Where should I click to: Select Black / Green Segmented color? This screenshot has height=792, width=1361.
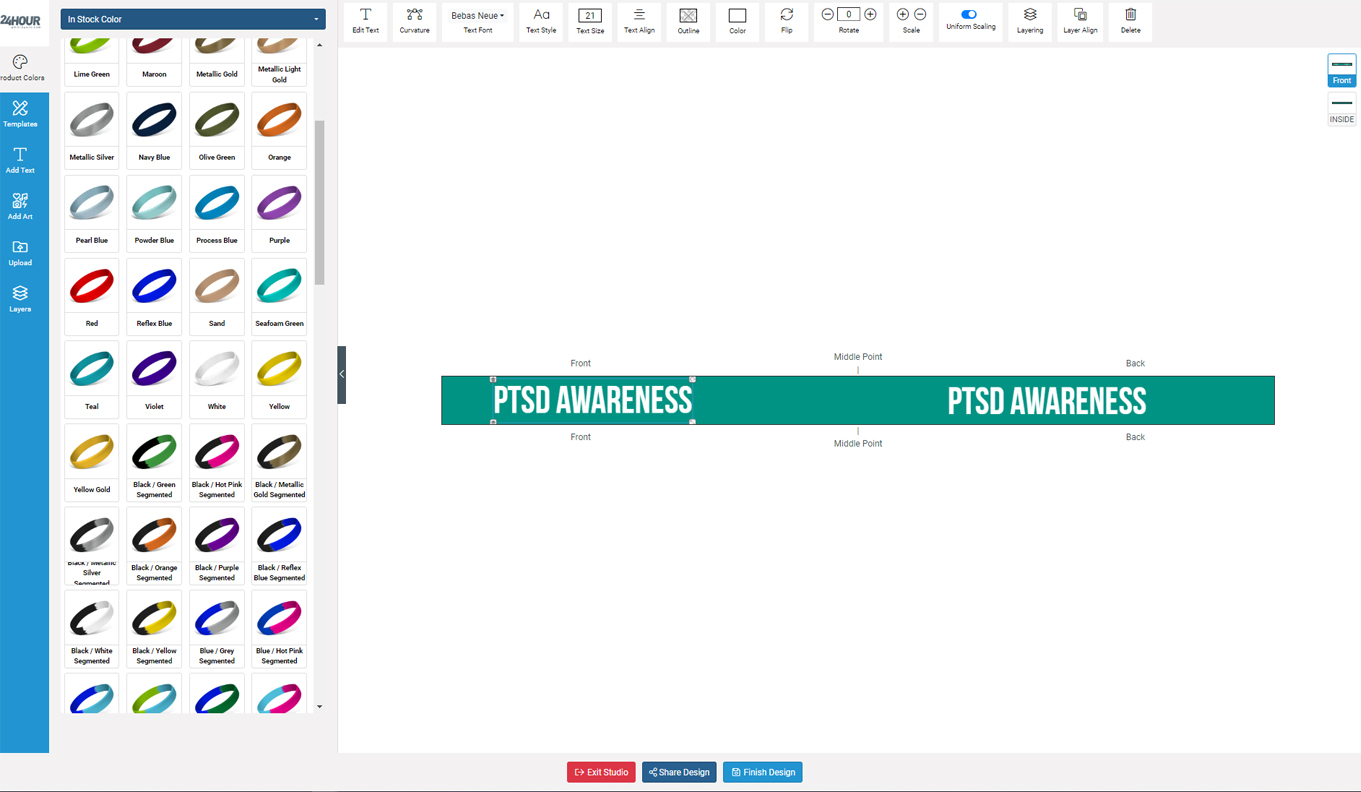pyautogui.click(x=154, y=462)
